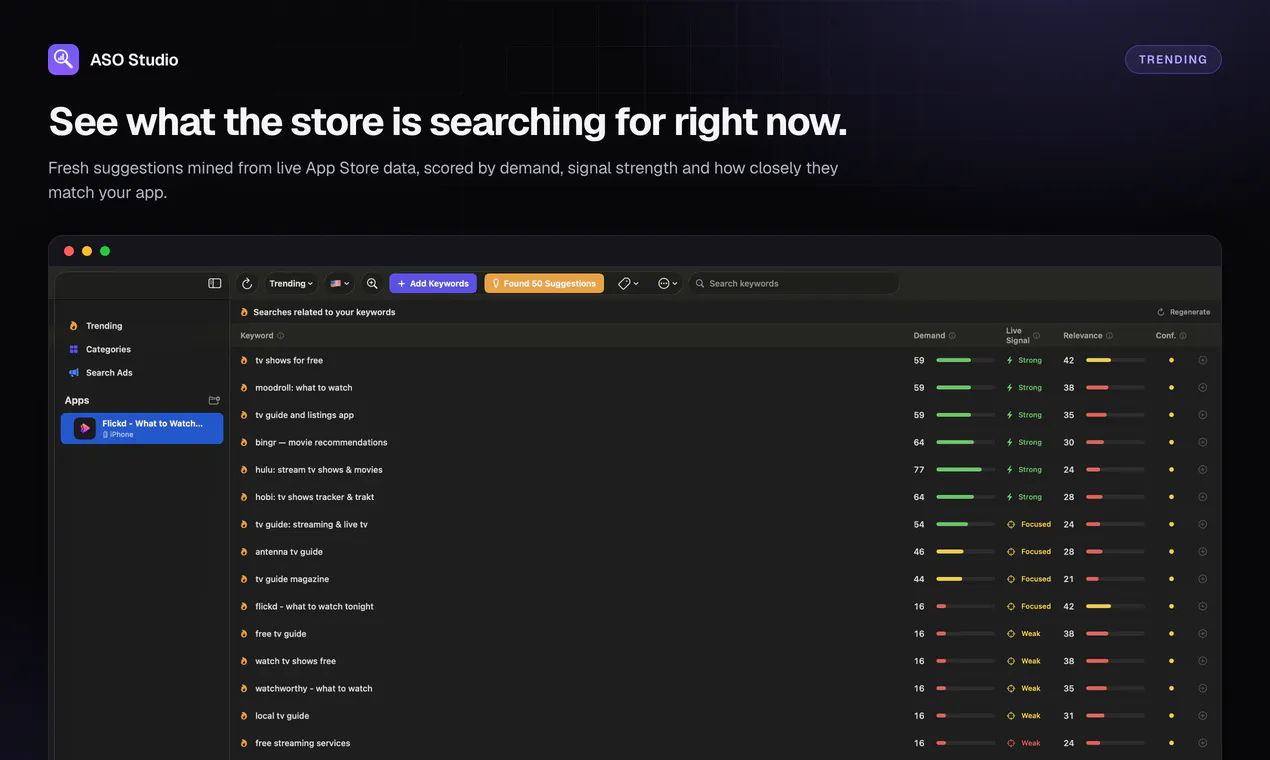The width and height of the screenshot is (1270, 760).
Task: Open the Trending view dropdown in the toolbar
Action: coord(291,283)
